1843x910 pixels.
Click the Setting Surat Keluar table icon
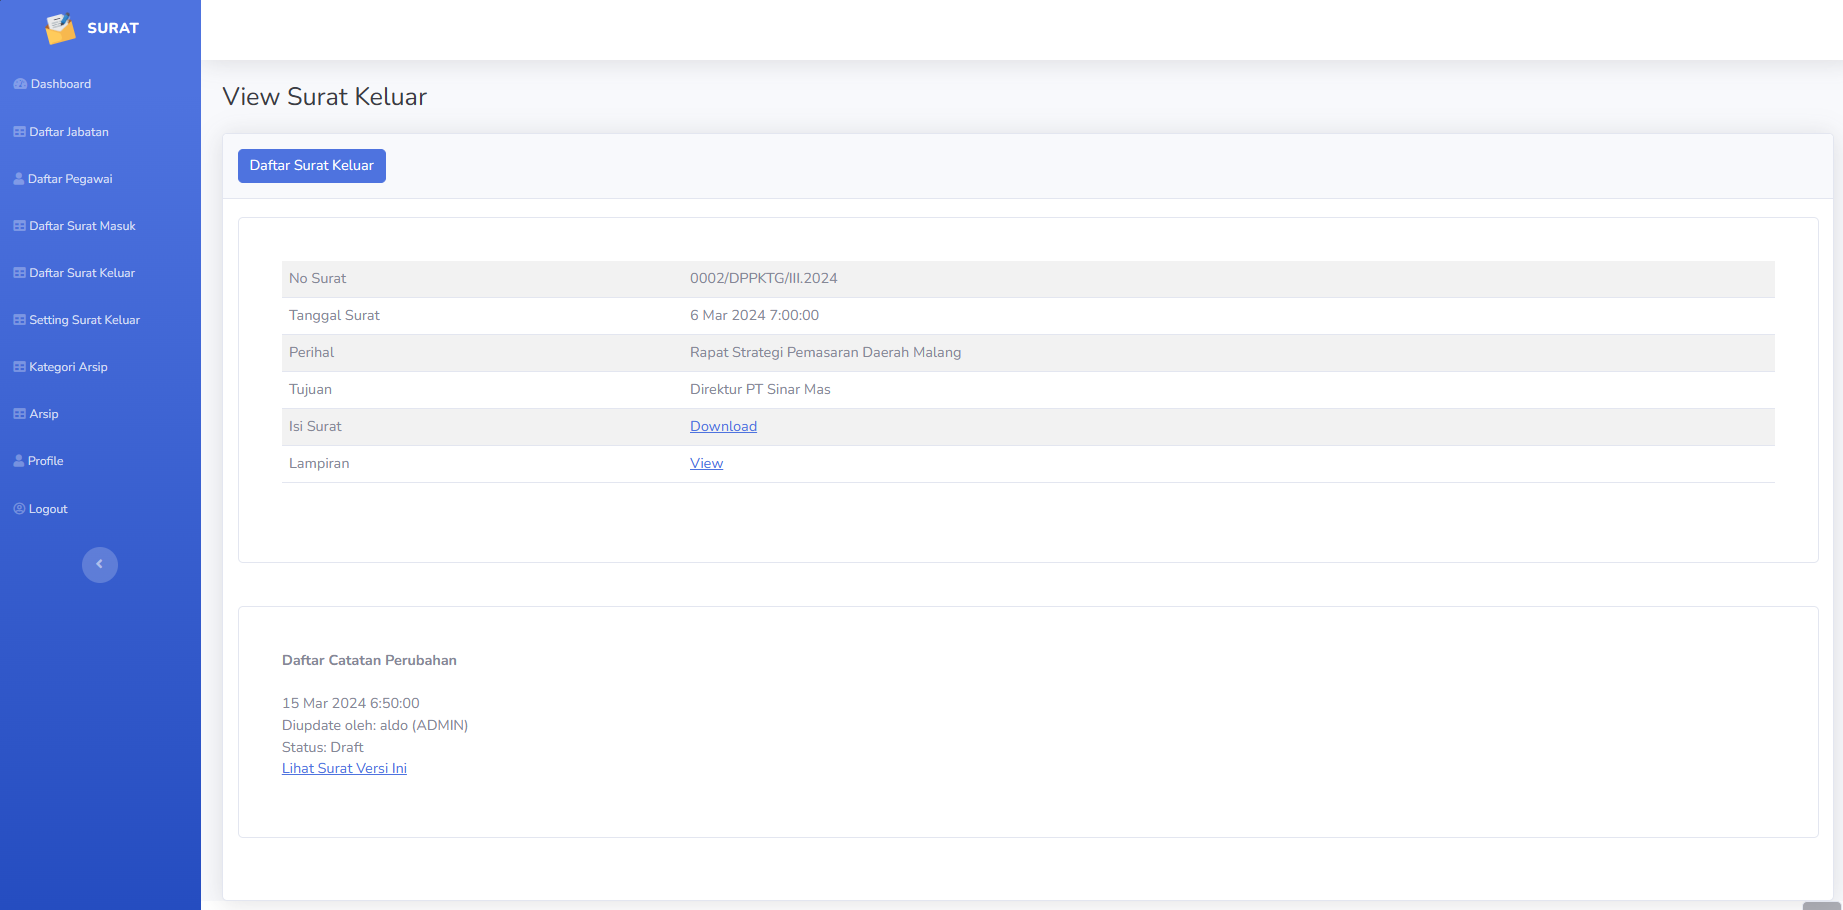[19, 320]
